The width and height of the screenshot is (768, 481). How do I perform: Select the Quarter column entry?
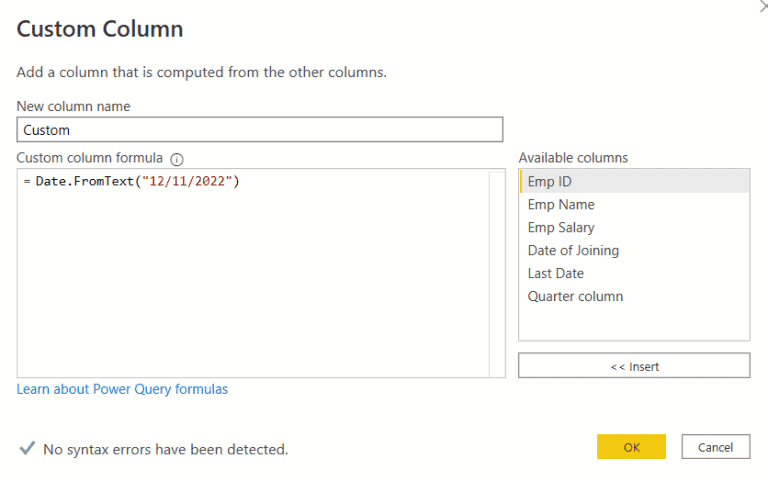[634, 296]
